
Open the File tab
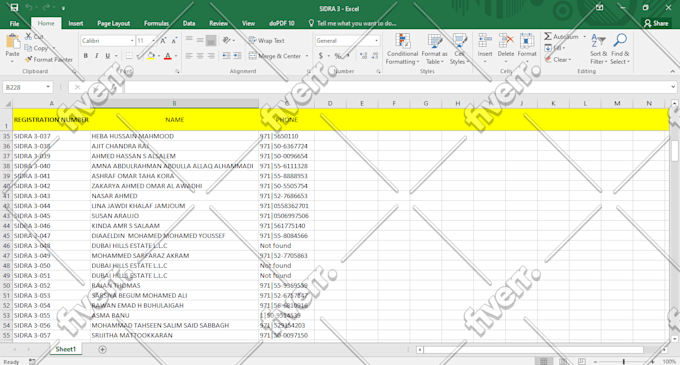14,23
